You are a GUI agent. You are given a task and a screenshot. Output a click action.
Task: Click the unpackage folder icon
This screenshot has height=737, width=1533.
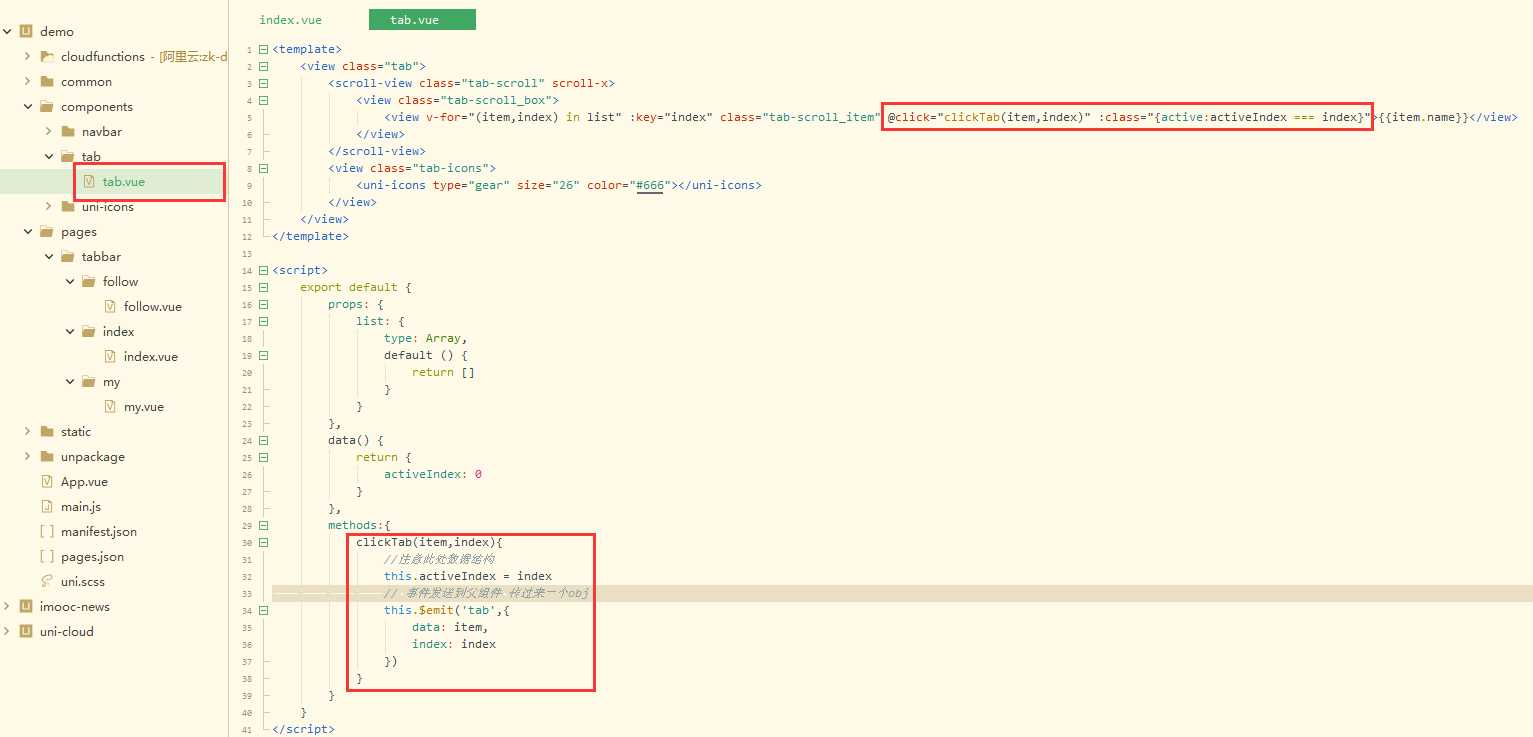pyautogui.click(x=46, y=457)
